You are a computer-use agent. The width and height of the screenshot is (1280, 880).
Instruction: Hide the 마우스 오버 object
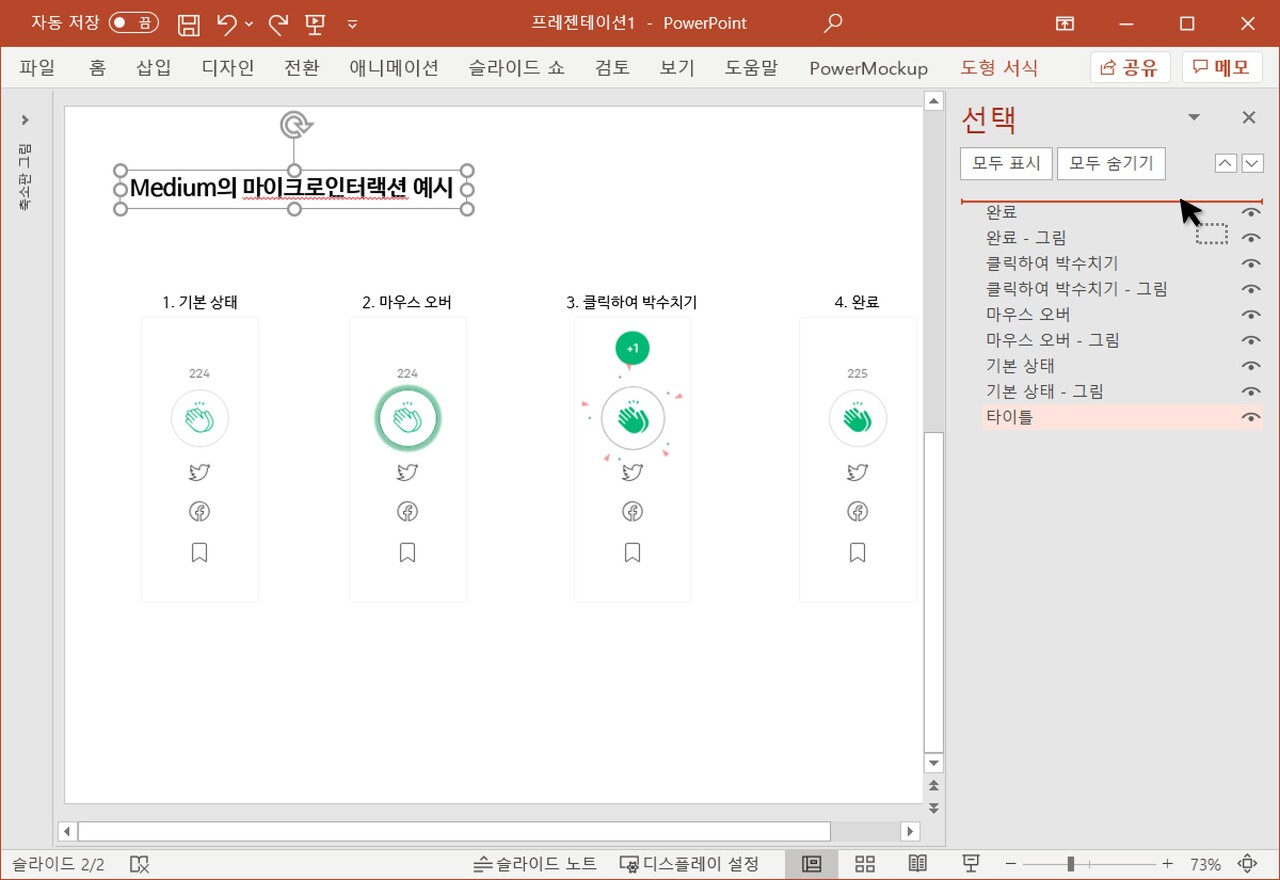click(x=1250, y=315)
